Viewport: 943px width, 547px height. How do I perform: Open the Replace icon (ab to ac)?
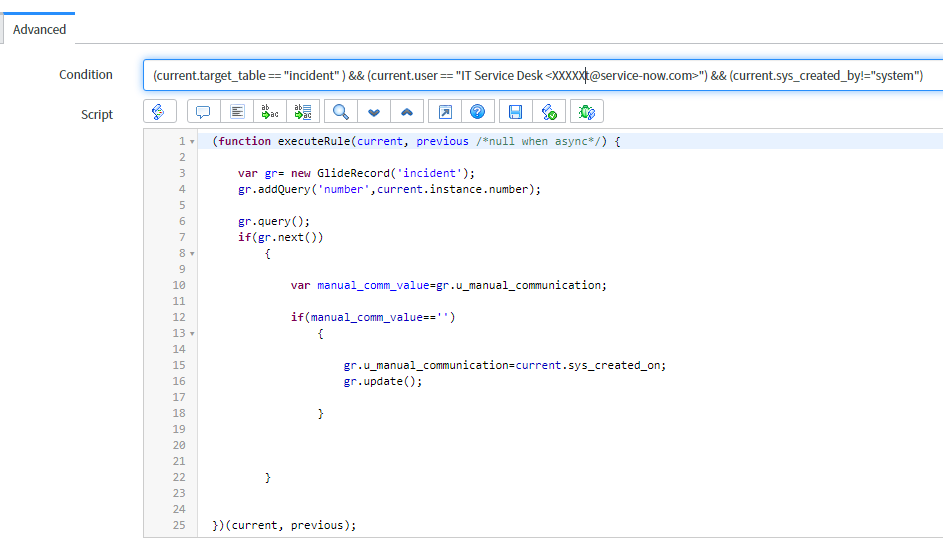(270, 112)
